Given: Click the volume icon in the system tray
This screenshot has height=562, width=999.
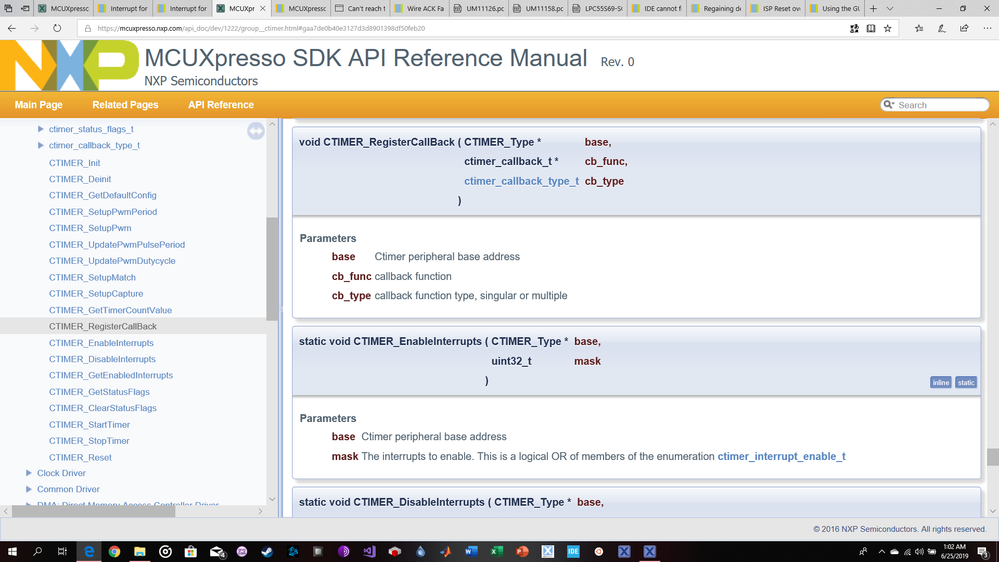Looking at the screenshot, I should [919, 552].
